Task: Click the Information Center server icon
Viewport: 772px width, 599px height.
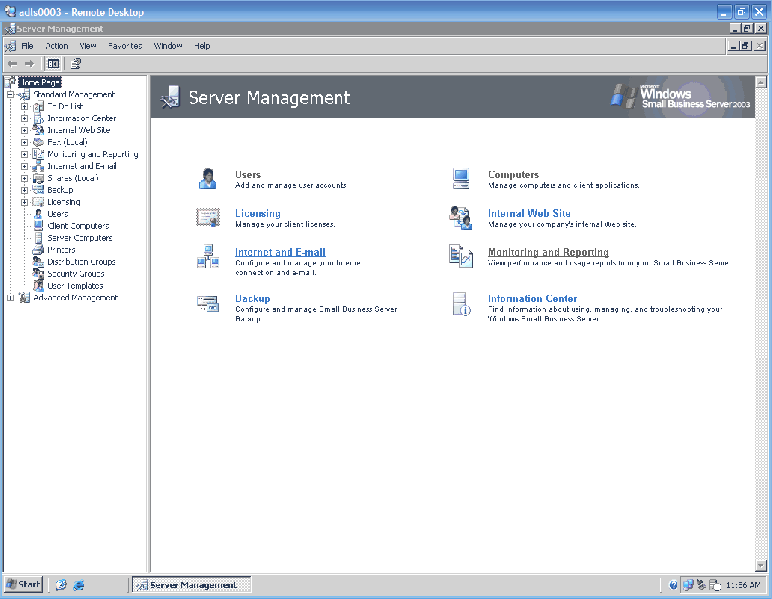Action: pos(461,304)
